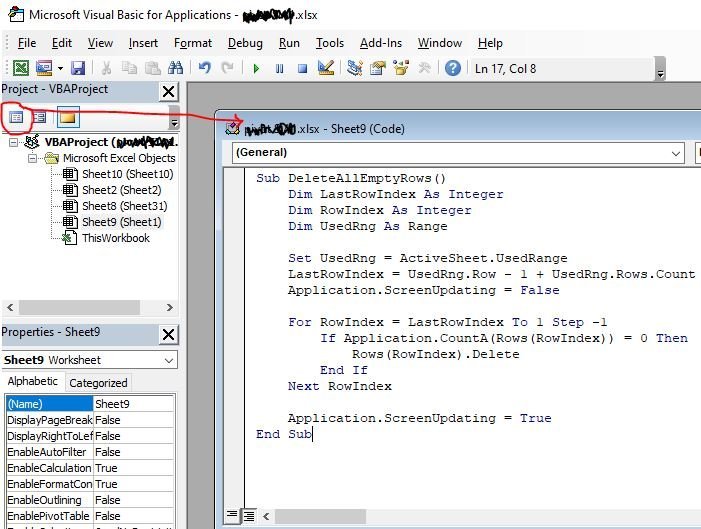The height and width of the screenshot is (529, 701).
Task: Click the View Object icon in Project panel
Action: coord(40,118)
